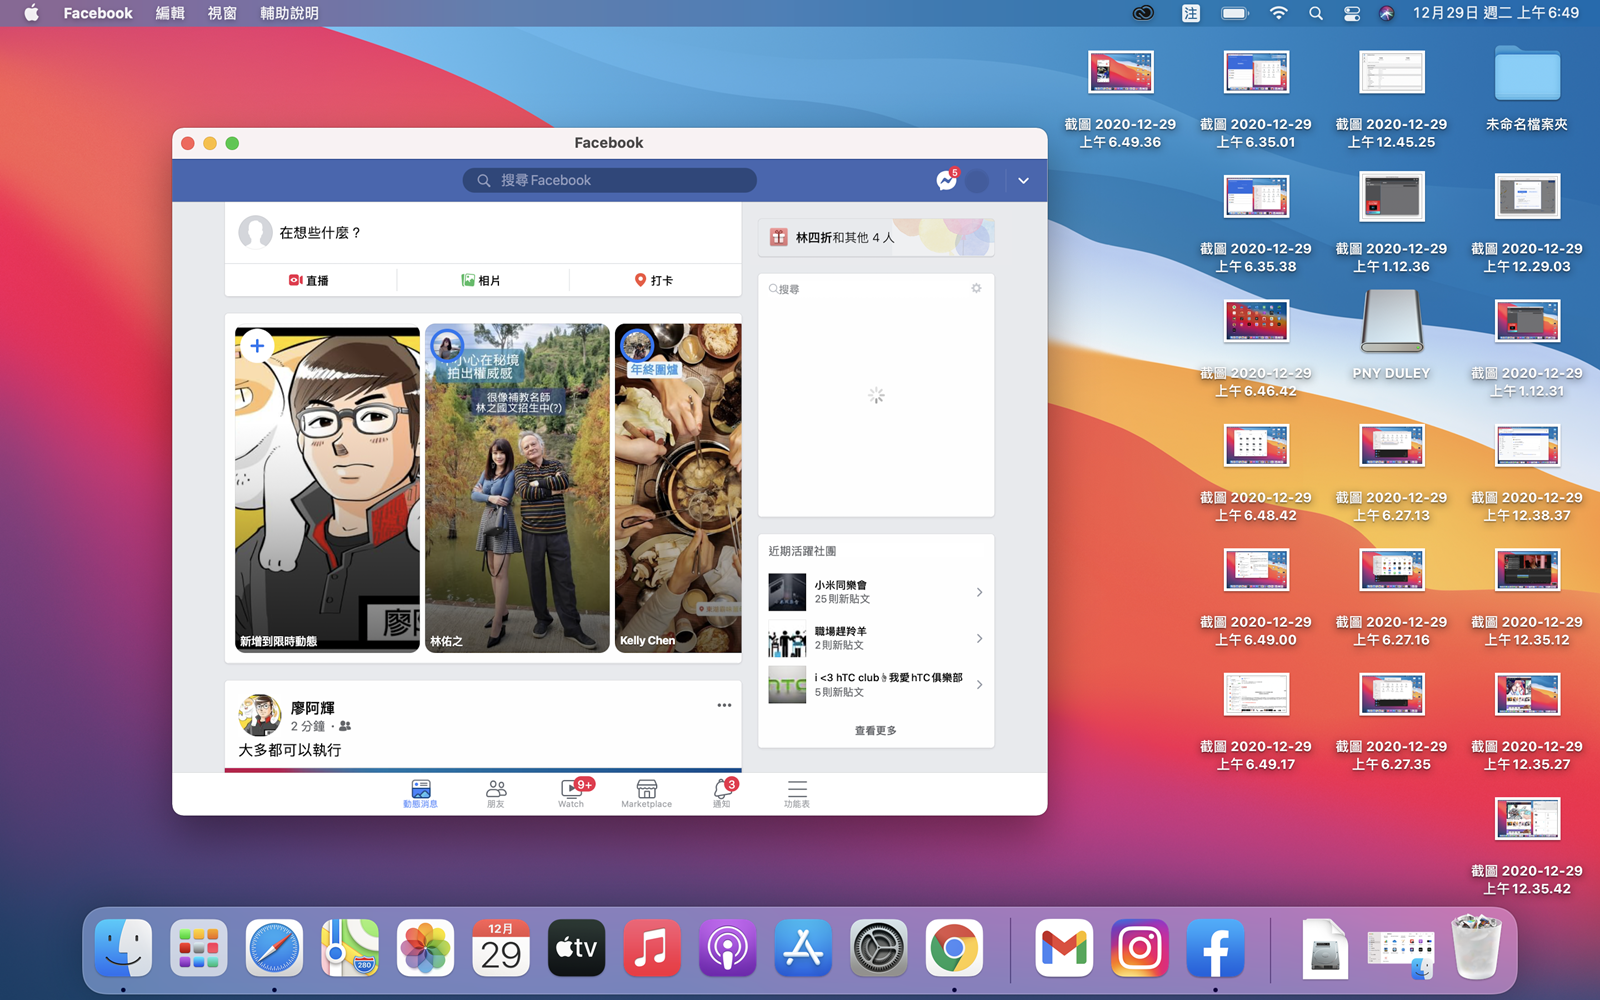Open the 視窗 menu in menu bar
Image resolution: width=1600 pixels, height=1000 pixels.
point(222,13)
